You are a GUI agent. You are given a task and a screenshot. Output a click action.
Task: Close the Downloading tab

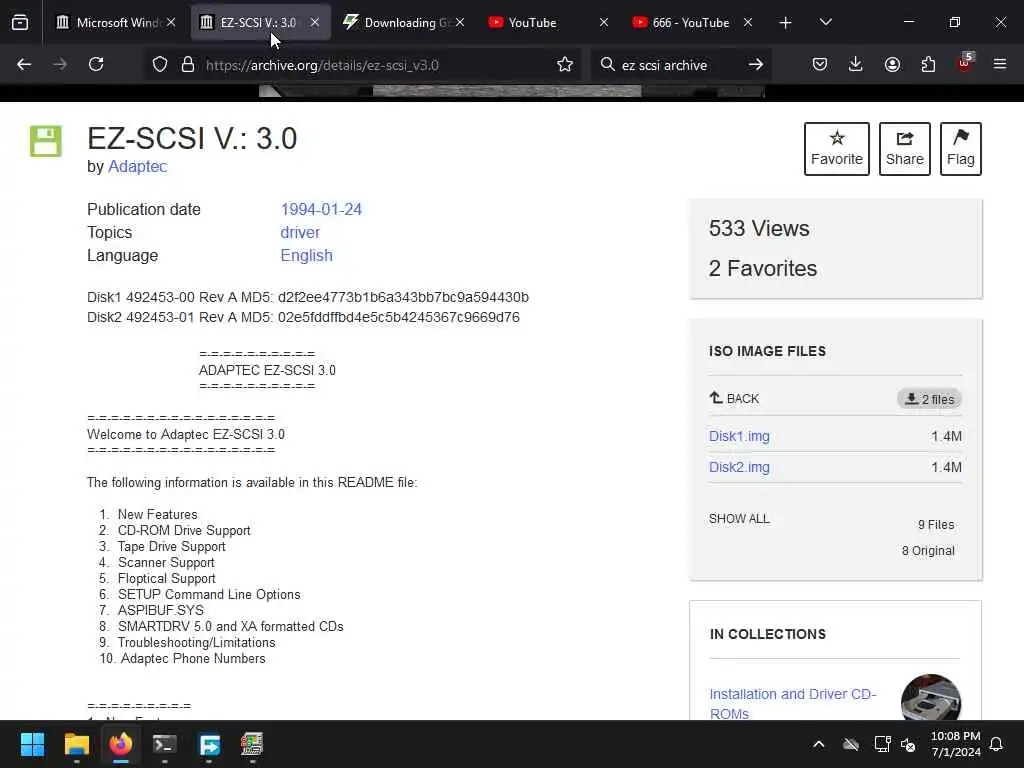pos(460,22)
